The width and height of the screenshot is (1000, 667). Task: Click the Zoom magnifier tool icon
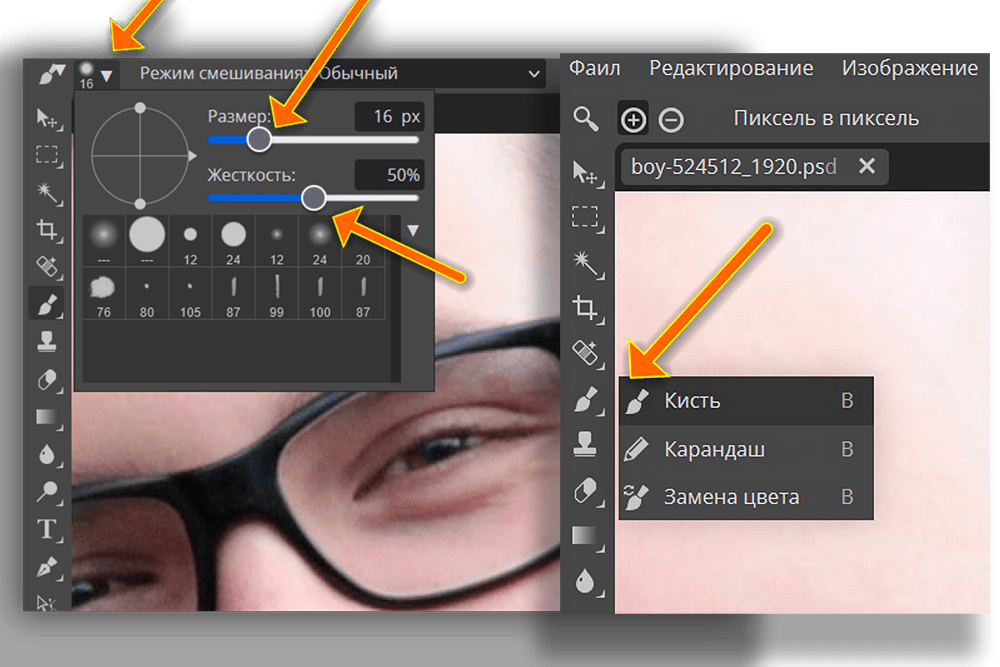coord(585,119)
